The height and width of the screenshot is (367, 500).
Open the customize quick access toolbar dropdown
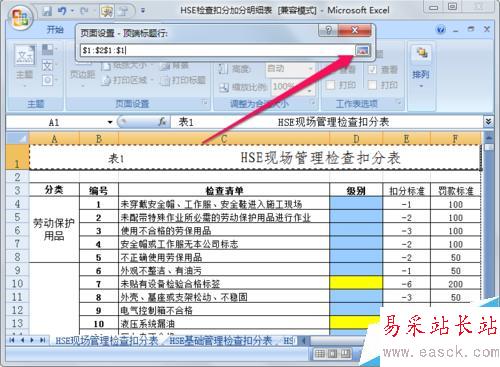pos(143,11)
